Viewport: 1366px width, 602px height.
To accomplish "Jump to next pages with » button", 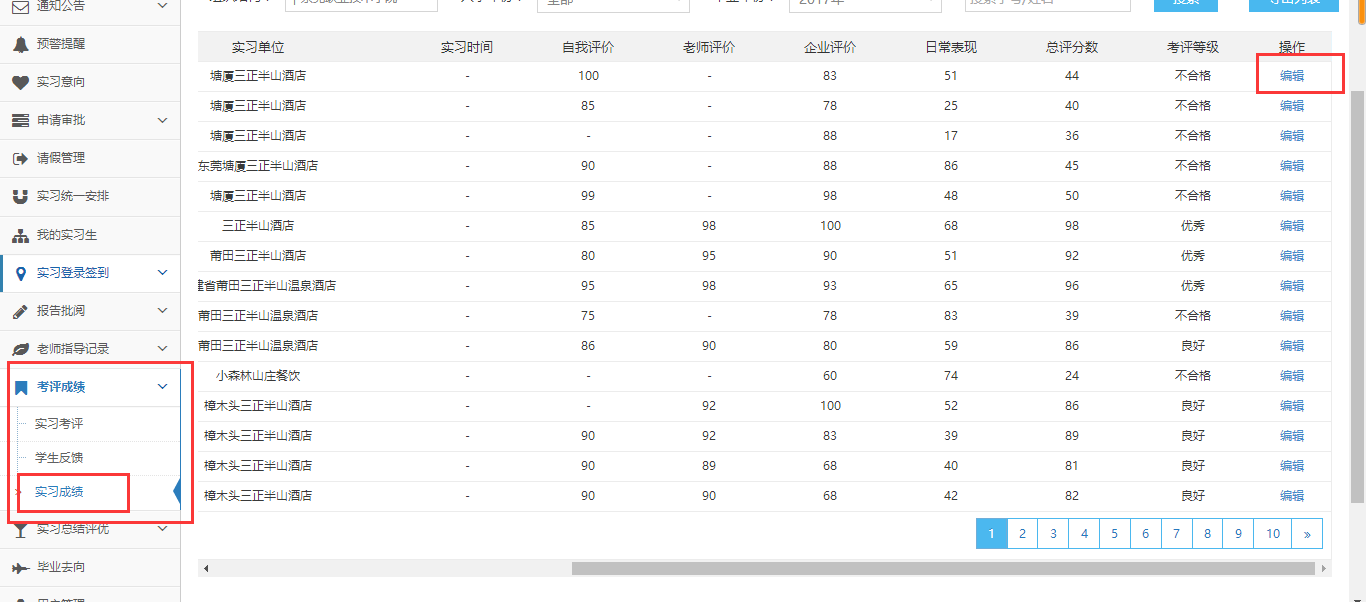I will tap(1306, 534).
